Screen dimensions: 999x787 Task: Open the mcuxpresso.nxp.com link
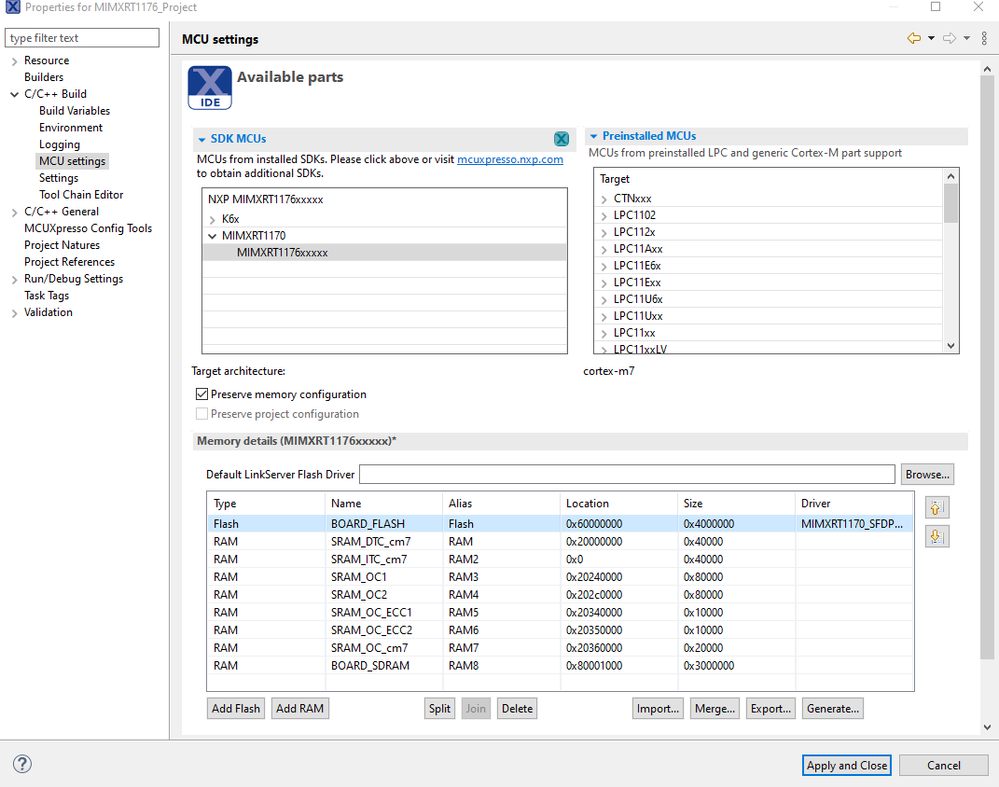point(510,159)
